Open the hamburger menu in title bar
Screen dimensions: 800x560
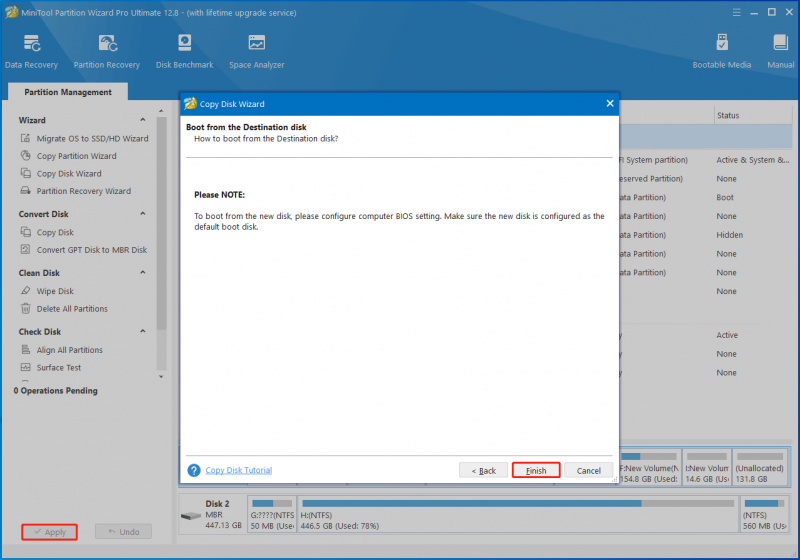coord(736,12)
